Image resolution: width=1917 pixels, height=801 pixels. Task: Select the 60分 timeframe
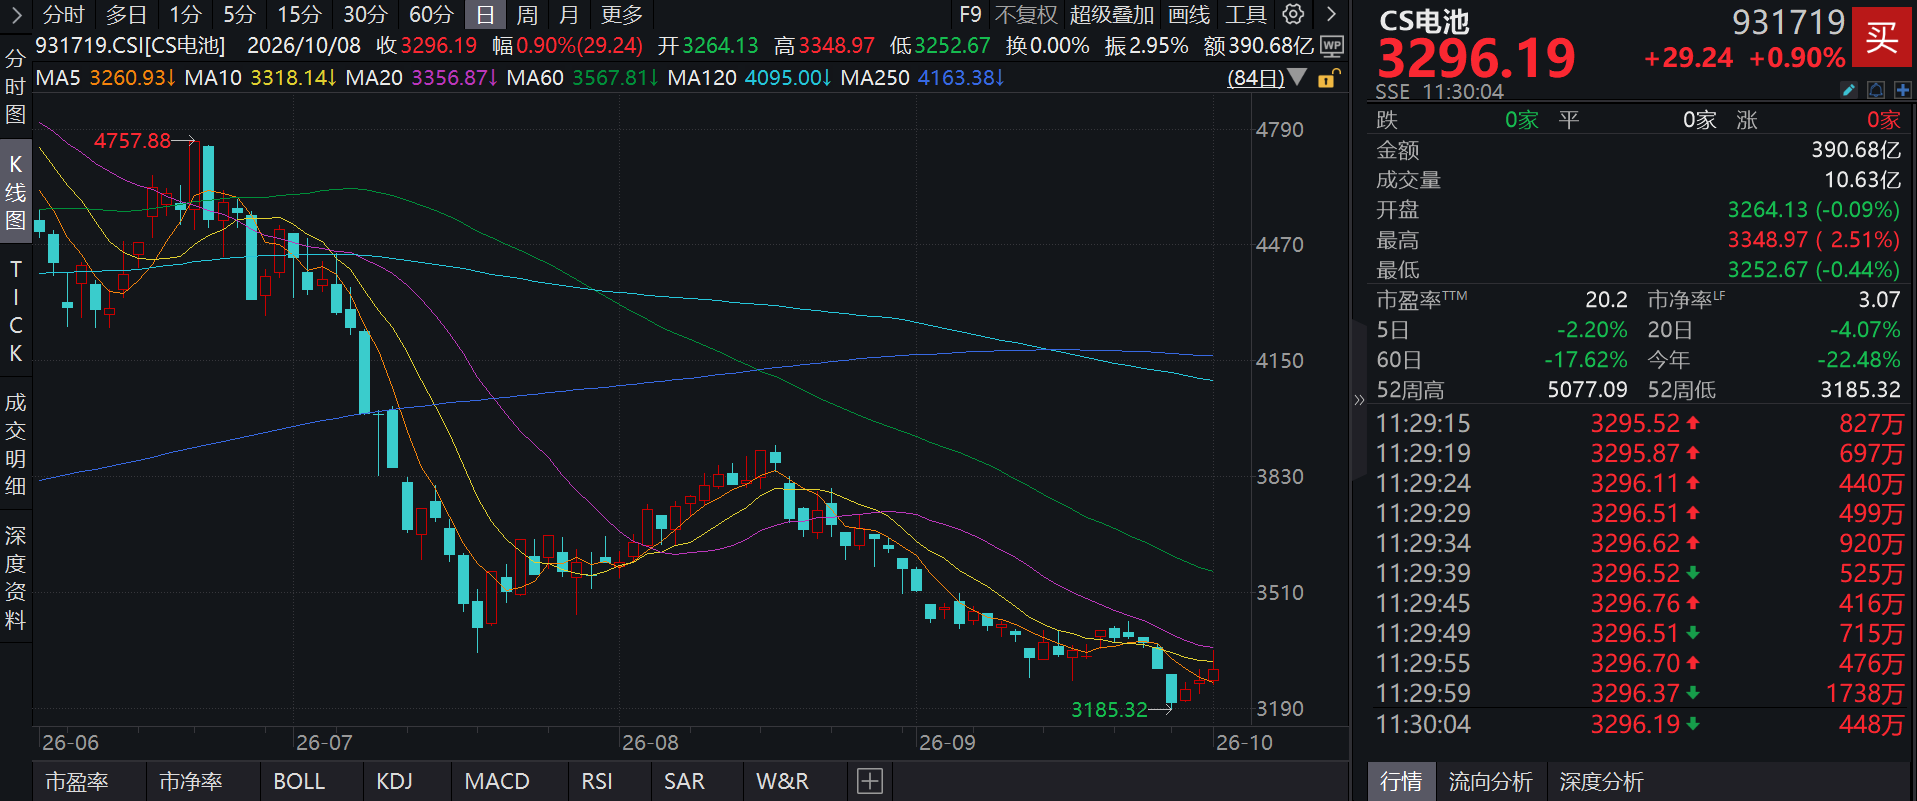[431, 14]
